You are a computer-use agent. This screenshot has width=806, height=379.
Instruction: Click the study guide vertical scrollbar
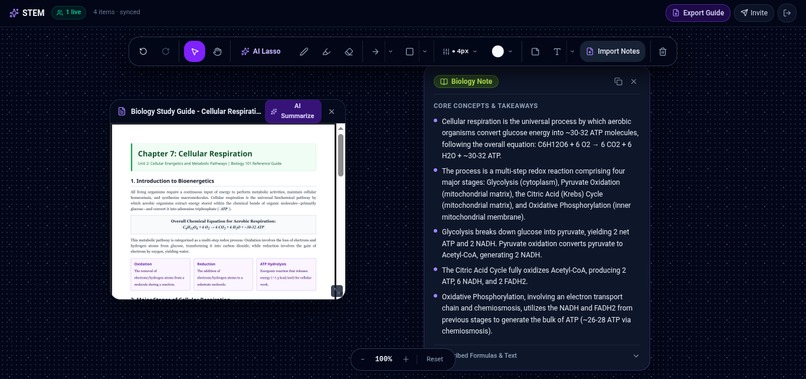coord(340,154)
